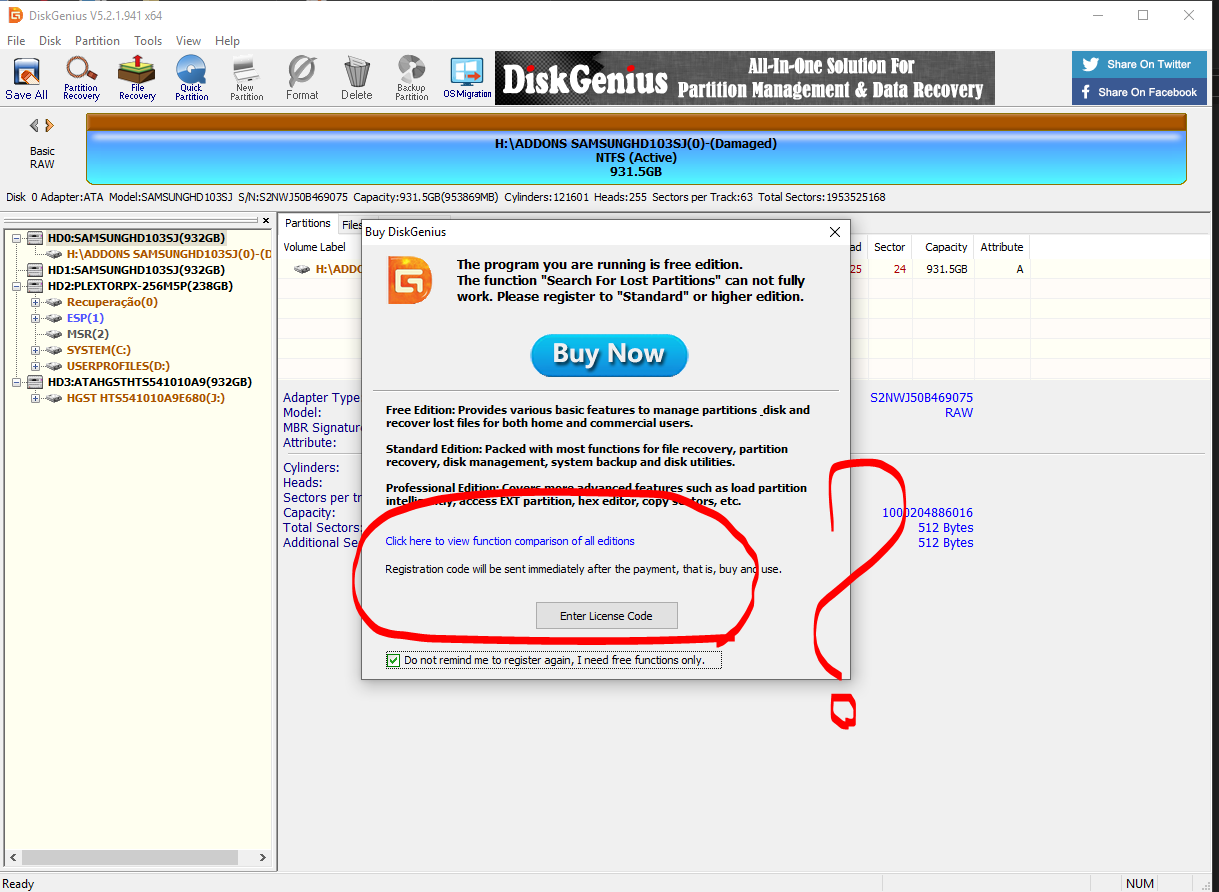Expand the SYSTEM(C:) partition node
Screen dimensions: 1219x892
pyautogui.click(x=36, y=350)
